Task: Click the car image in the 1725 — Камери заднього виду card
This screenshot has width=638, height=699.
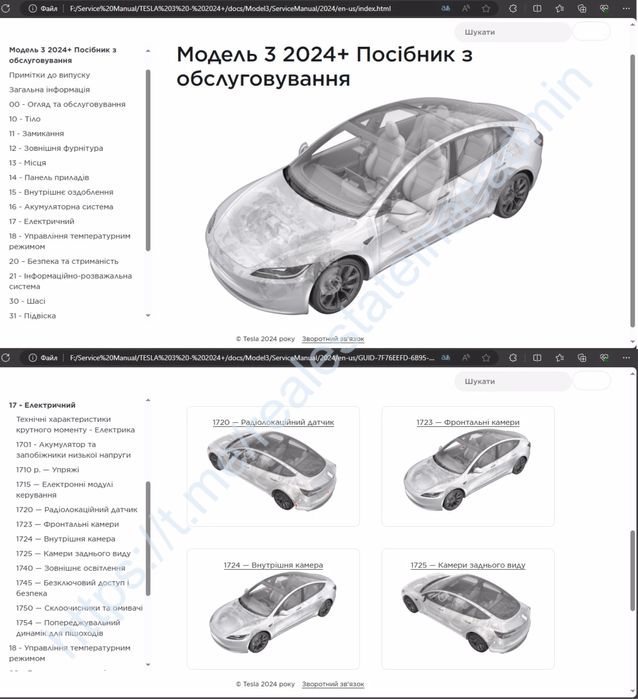Action: [466, 613]
